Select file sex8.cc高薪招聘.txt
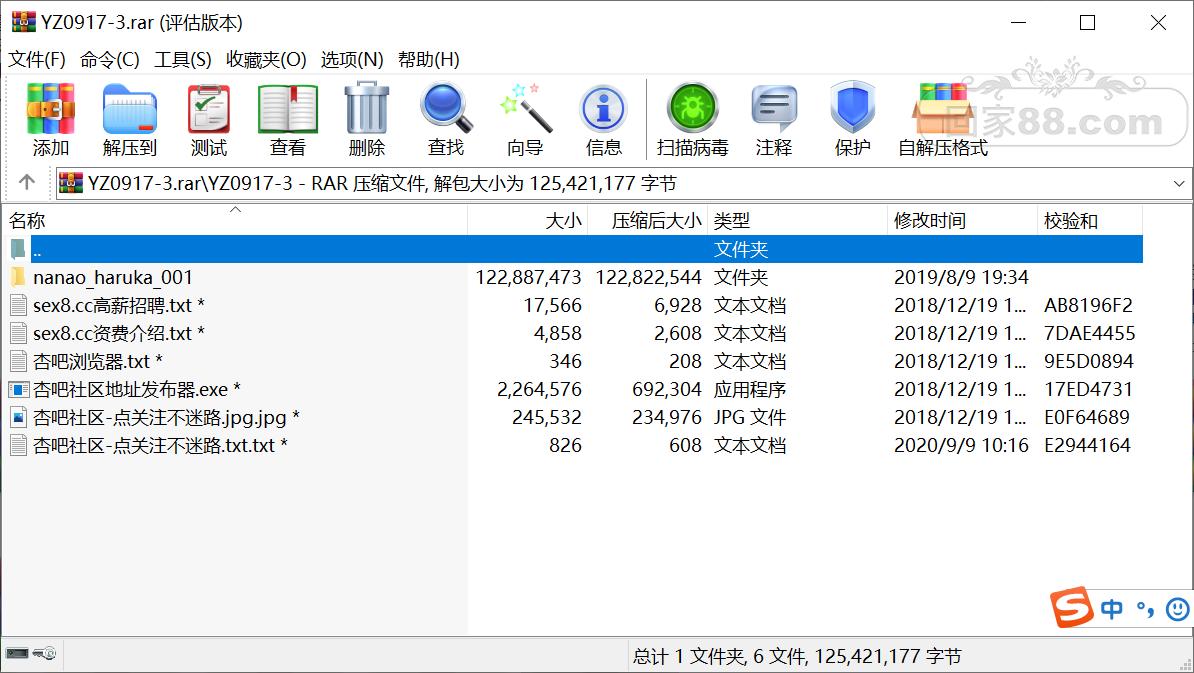The height and width of the screenshot is (673, 1194). (119, 305)
